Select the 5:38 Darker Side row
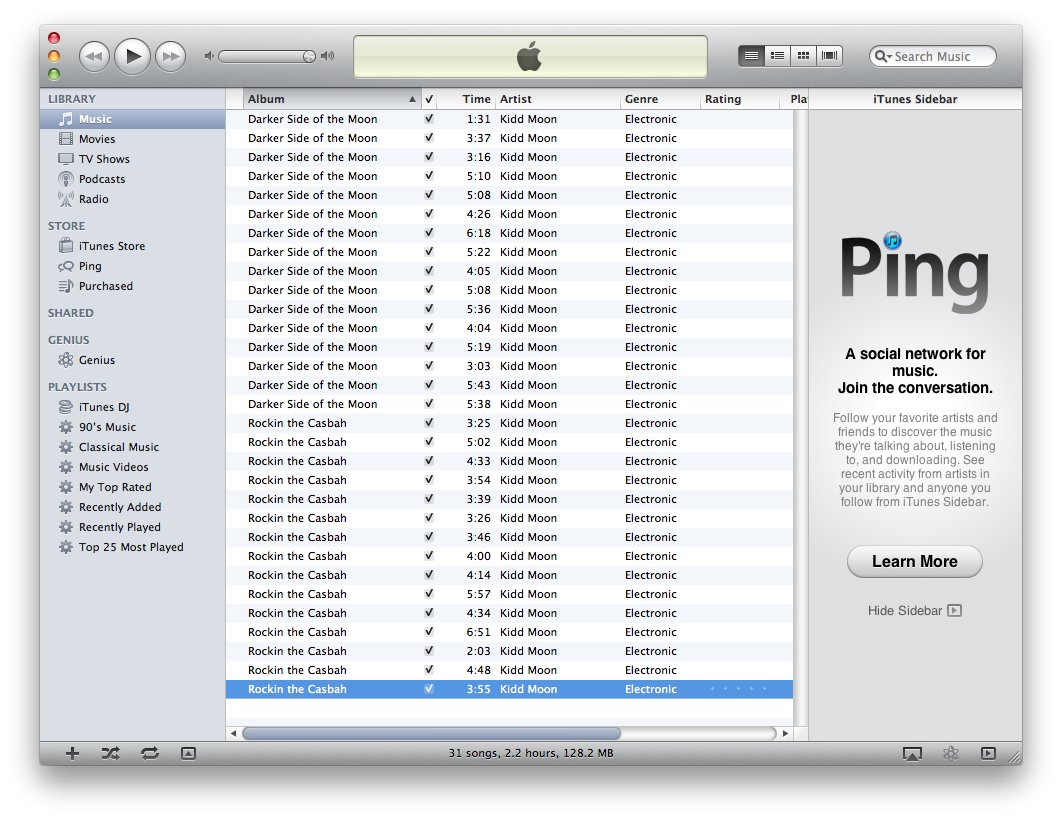1062x820 pixels. pyautogui.click(x=509, y=404)
